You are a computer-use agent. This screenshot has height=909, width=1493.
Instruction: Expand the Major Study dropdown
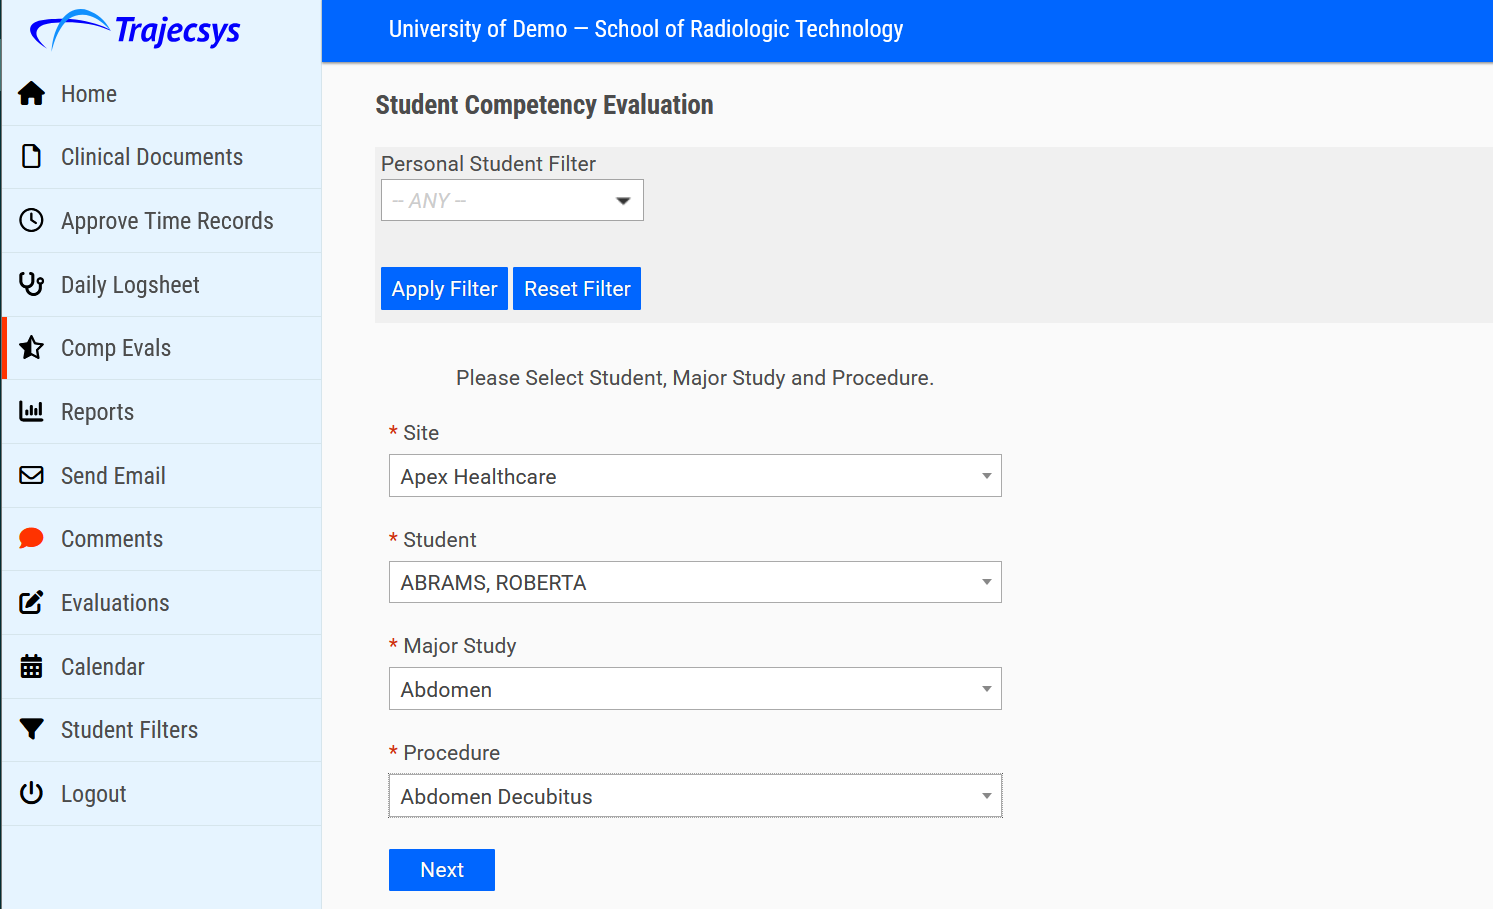(x=694, y=689)
